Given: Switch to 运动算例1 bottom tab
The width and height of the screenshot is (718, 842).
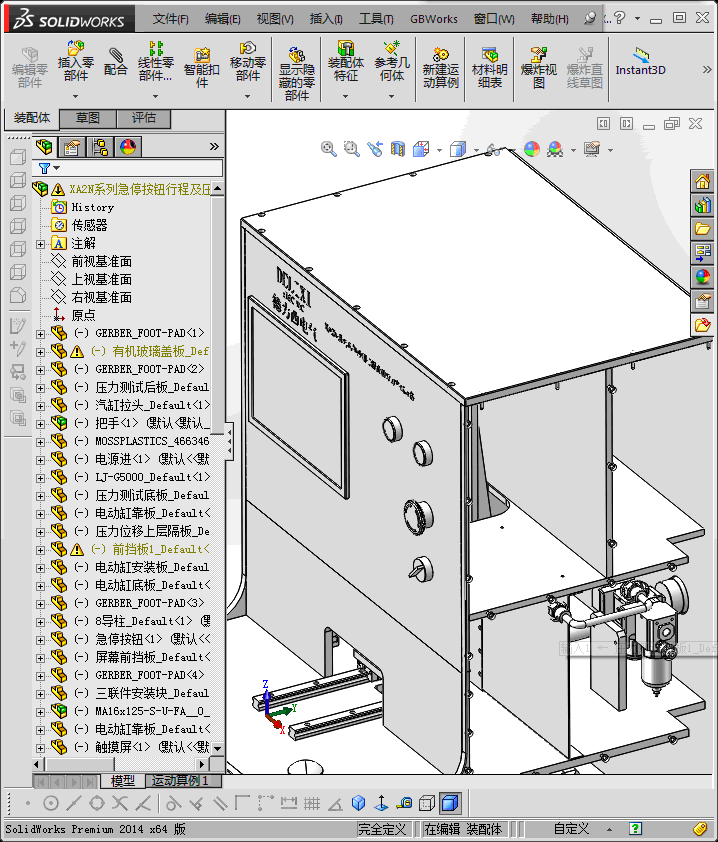Looking at the screenshot, I should (x=179, y=780).
